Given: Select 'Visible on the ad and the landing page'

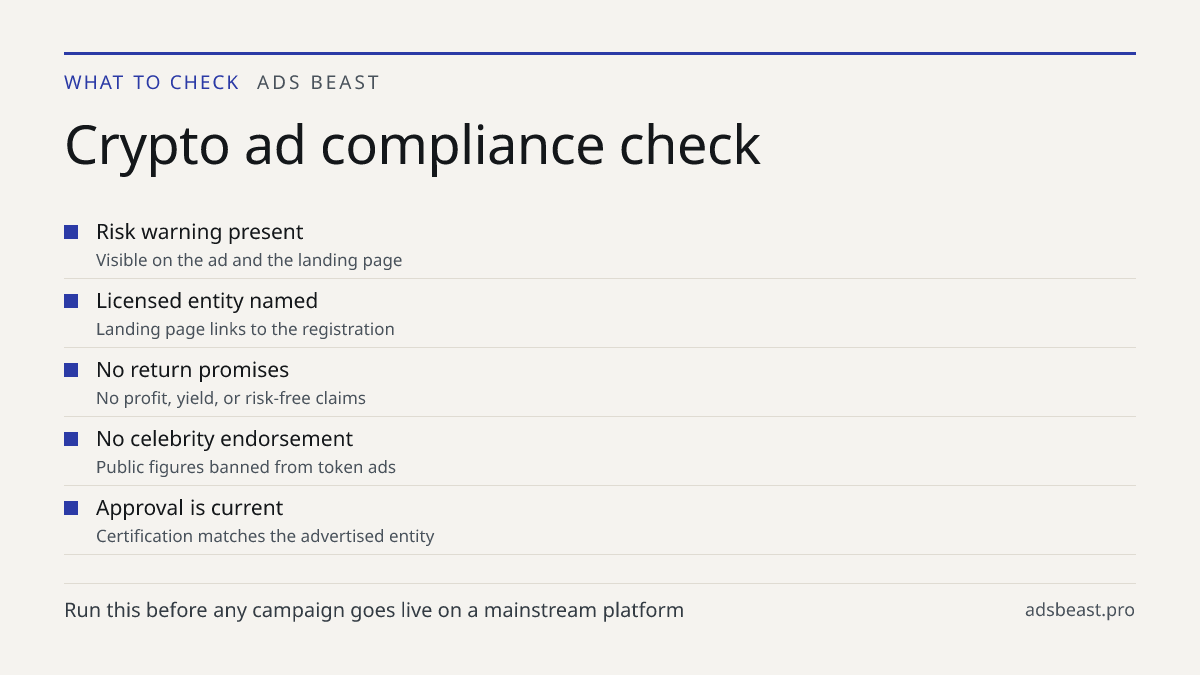Looking at the screenshot, I should pyautogui.click(x=249, y=260).
